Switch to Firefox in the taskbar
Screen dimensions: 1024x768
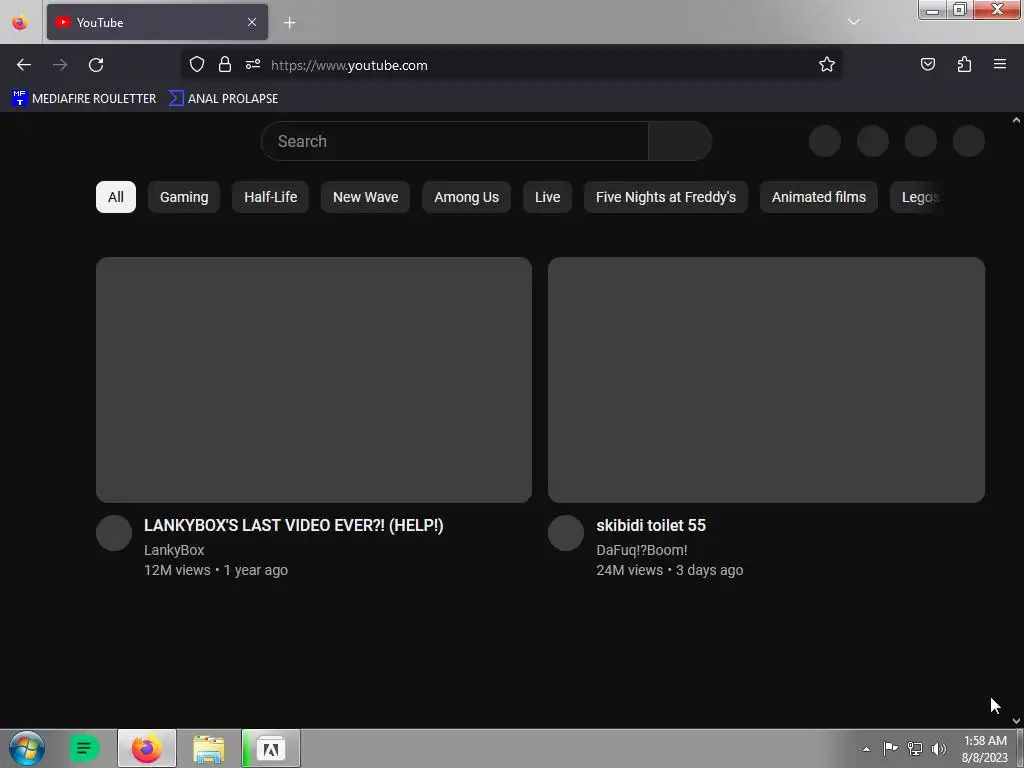point(147,748)
